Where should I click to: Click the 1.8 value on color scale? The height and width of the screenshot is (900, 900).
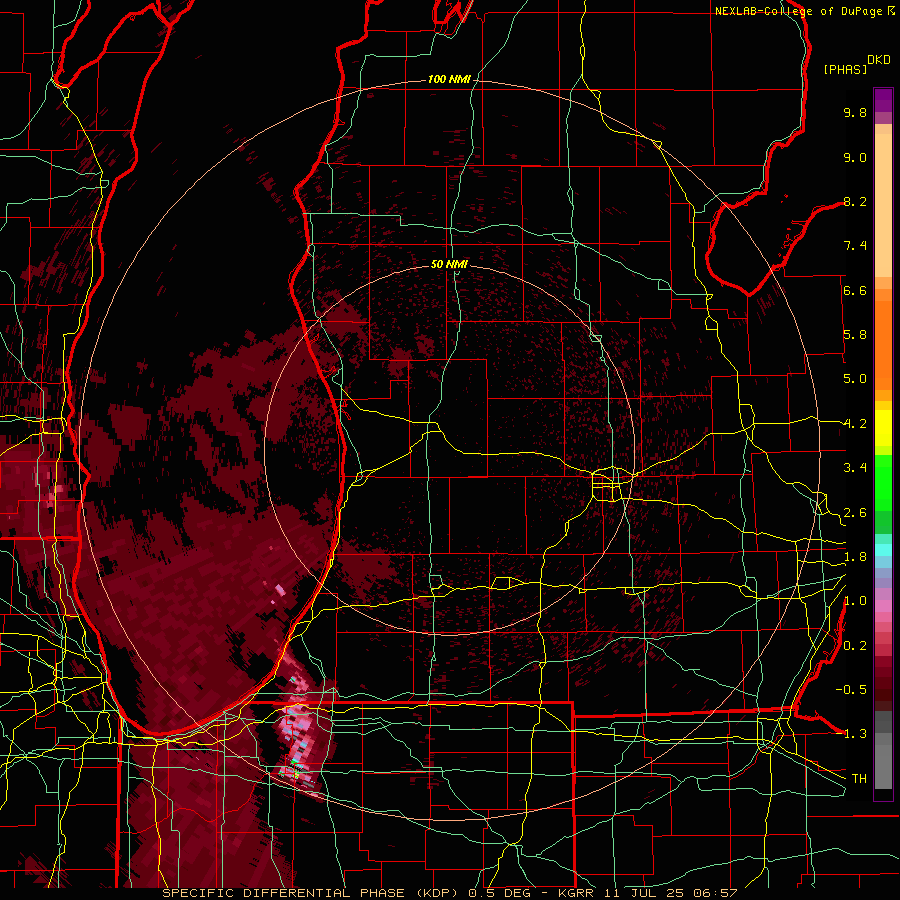pyautogui.click(x=855, y=557)
